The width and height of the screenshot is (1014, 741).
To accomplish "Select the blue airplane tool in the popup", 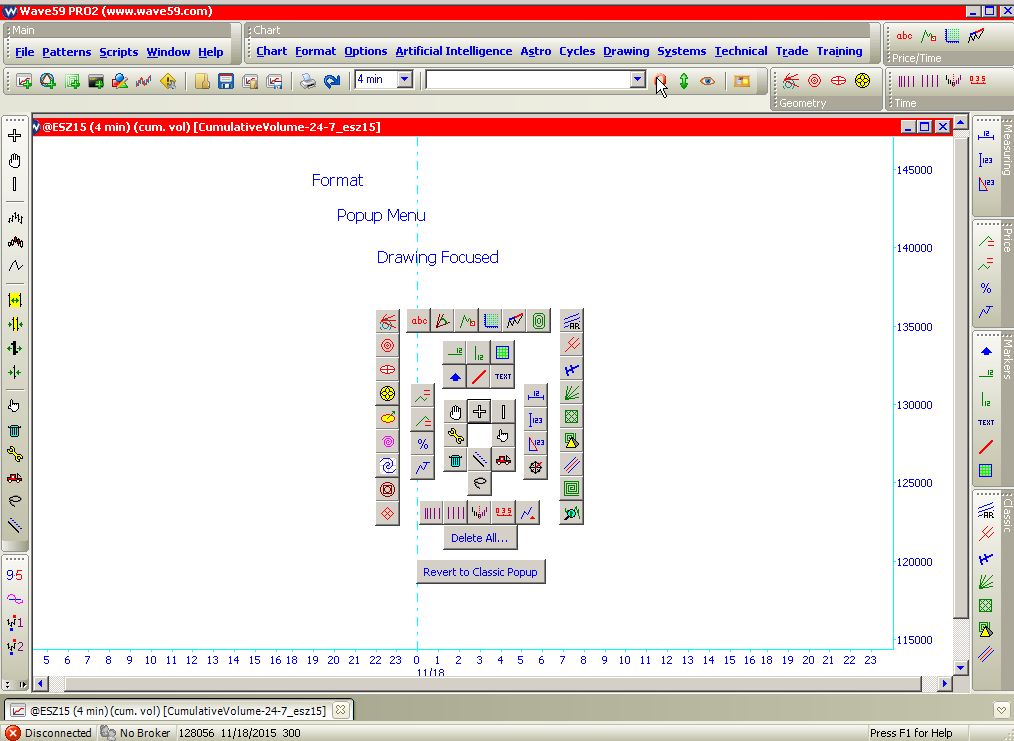I will pyautogui.click(x=572, y=369).
